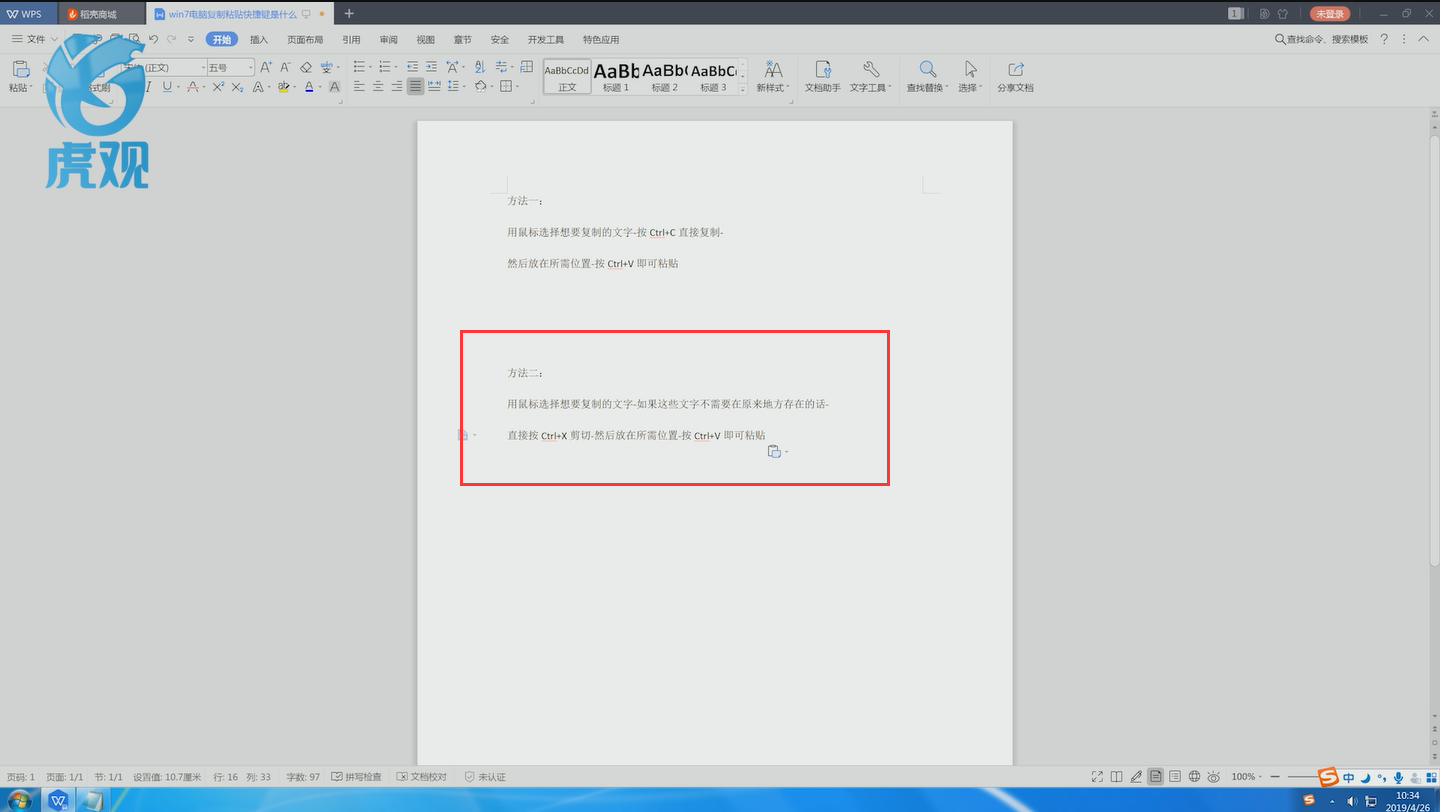Click the font color A swatch
This screenshot has width=1440, height=812.
309,87
